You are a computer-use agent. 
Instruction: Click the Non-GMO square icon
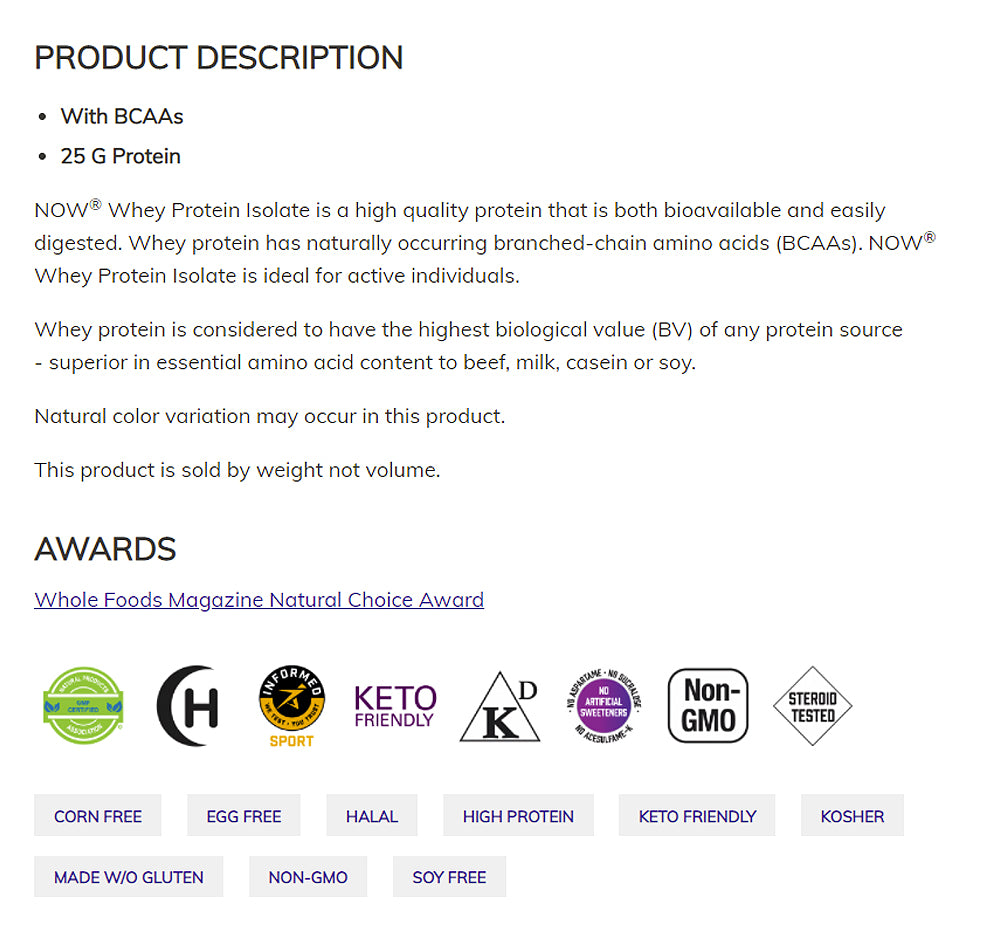point(708,706)
